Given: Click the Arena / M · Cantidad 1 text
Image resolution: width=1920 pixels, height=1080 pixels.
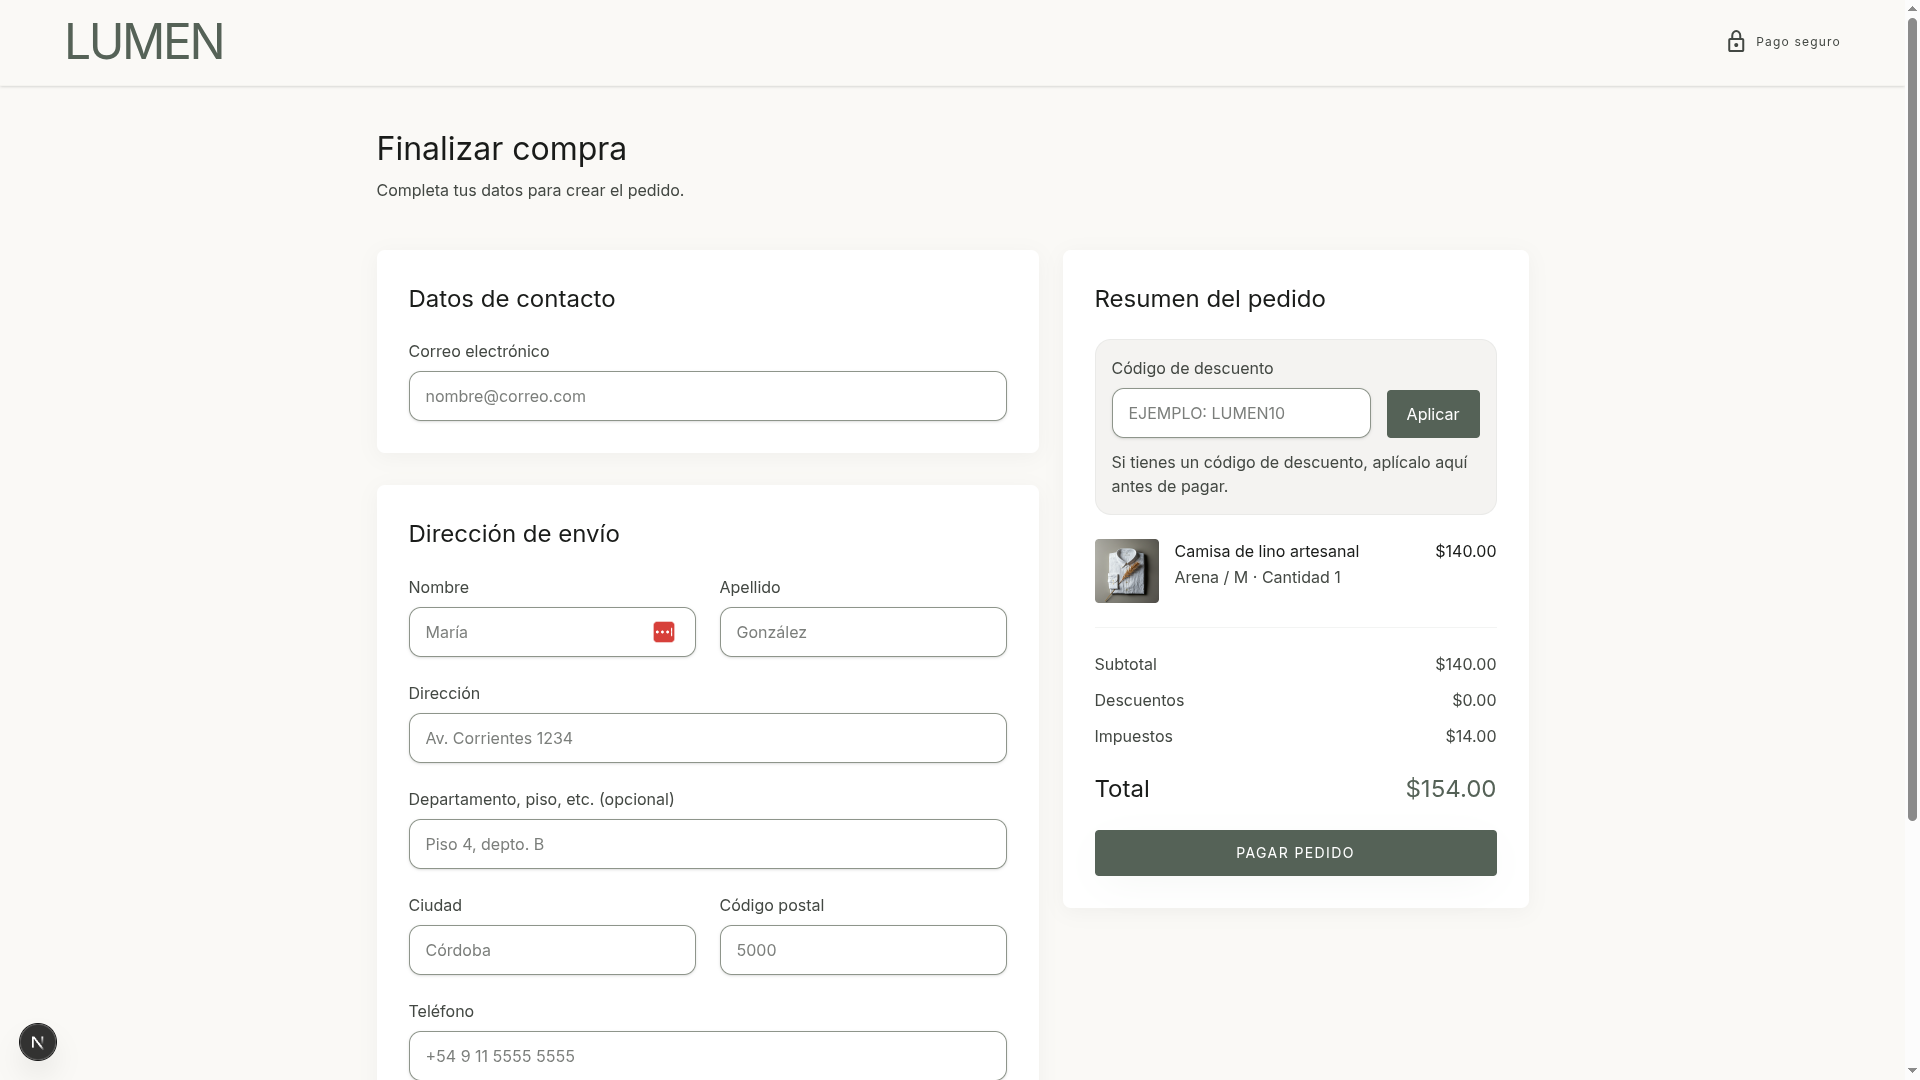Looking at the screenshot, I should click(x=1257, y=577).
